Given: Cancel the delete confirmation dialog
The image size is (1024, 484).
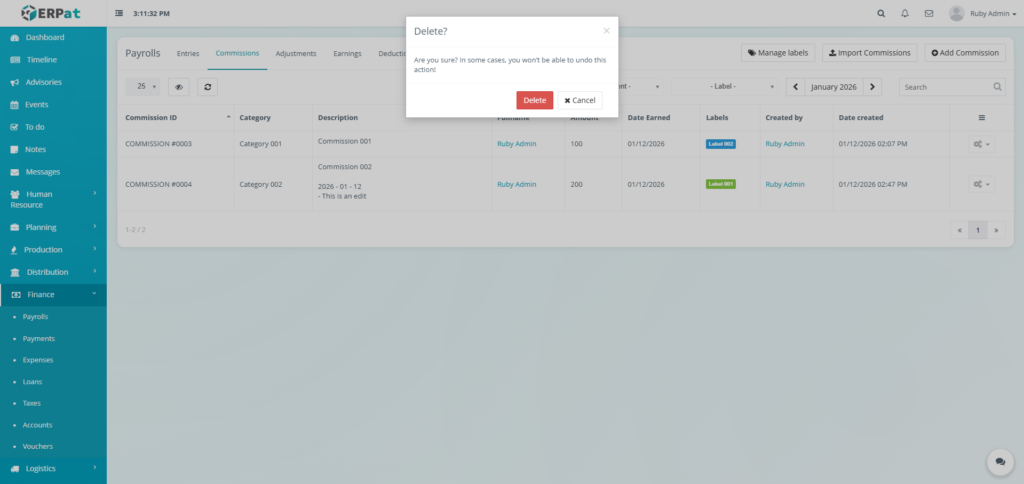Looking at the screenshot, I should [580, 100].
